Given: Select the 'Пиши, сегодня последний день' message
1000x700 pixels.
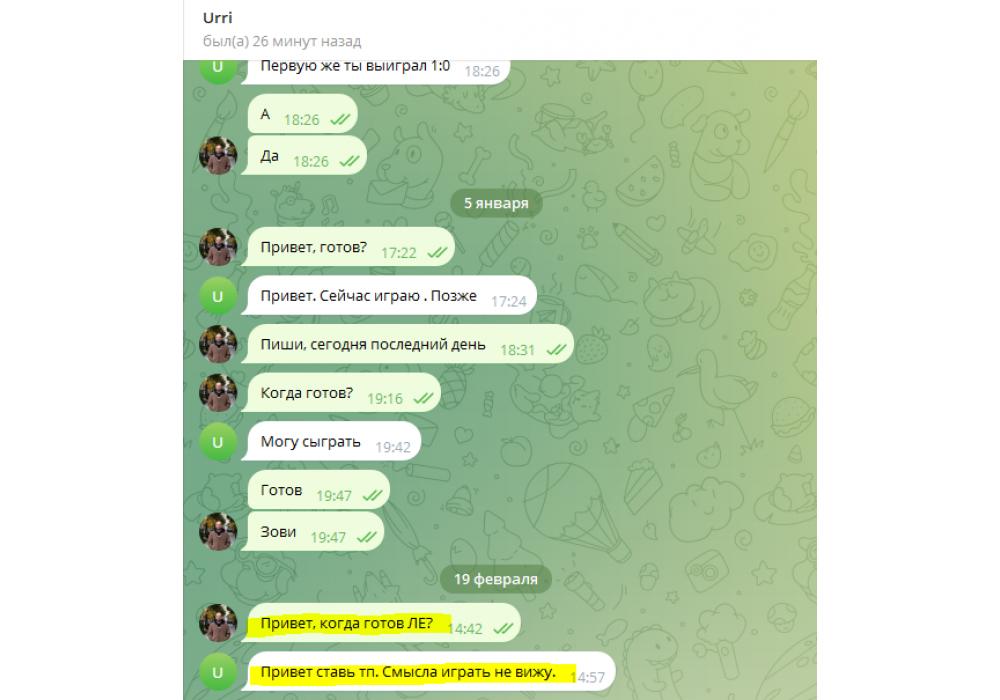Looking at the screenshot, I should (409, 344).
